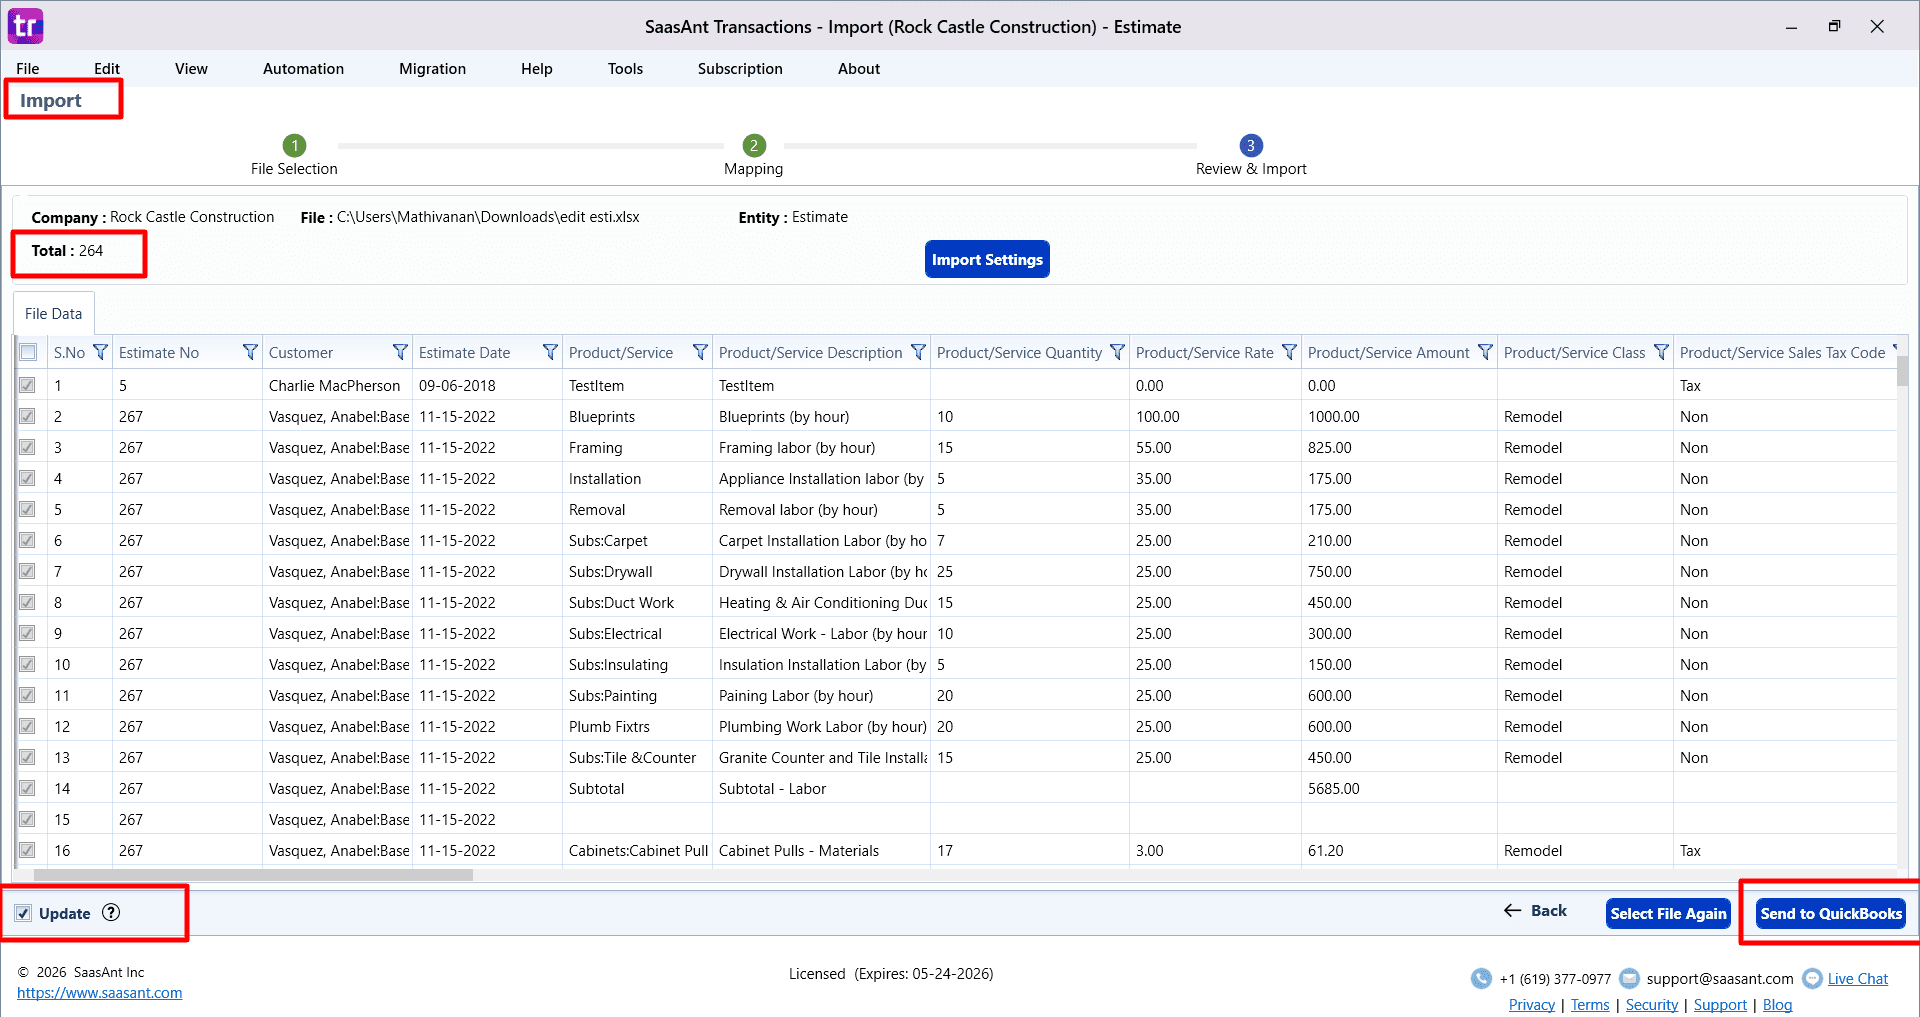Toggle checkbox for row 16 Cabinet Pulls
This screenshot has width=1920, height=1017.
coord(28,850)
